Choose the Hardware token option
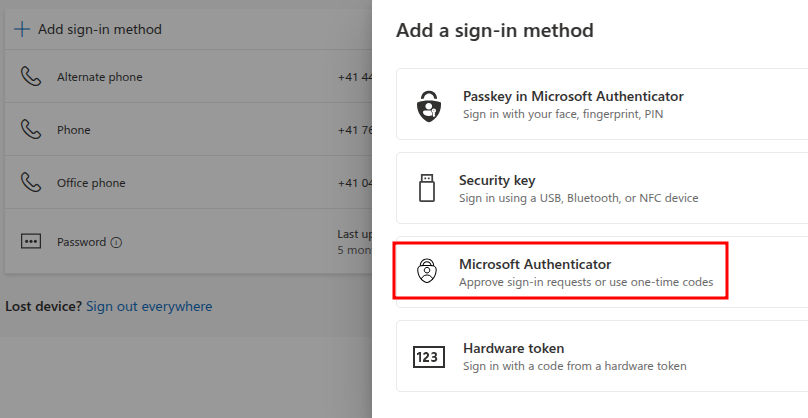The image size is (808, 418). 513,349
